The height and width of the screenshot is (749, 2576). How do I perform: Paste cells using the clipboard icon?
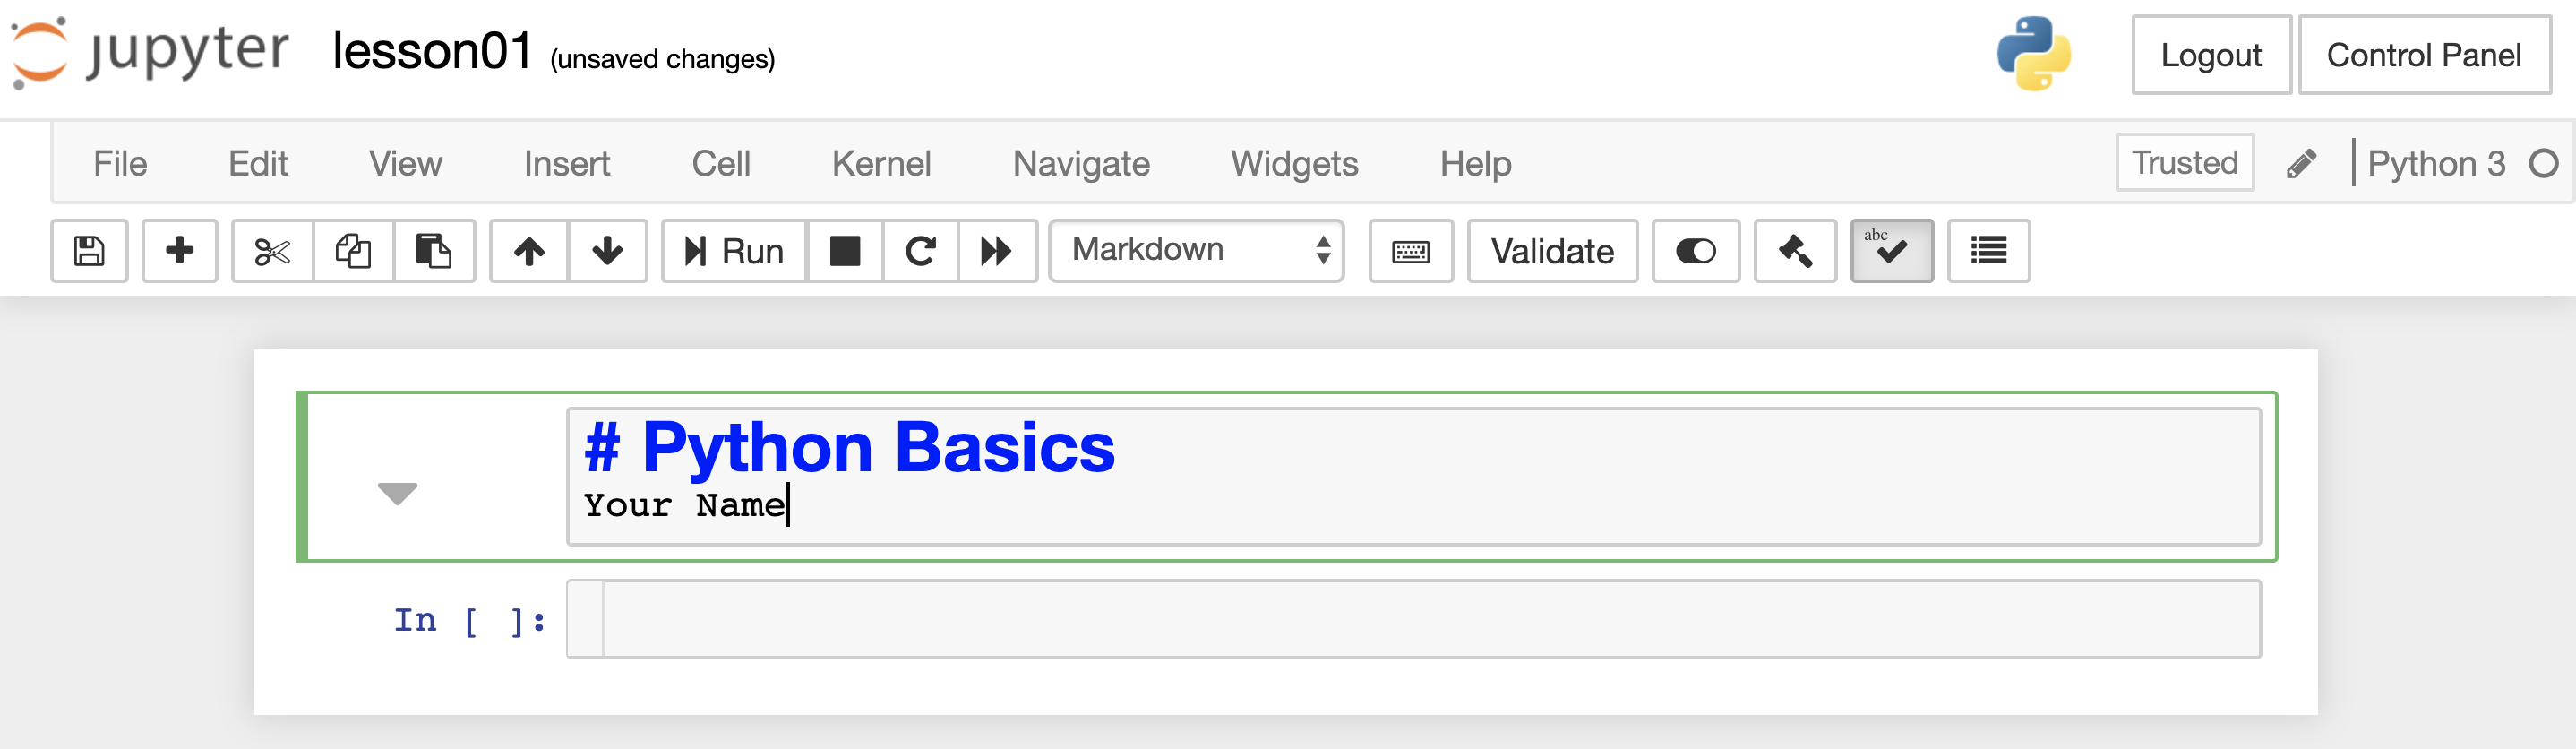click(x=433, y=251)
